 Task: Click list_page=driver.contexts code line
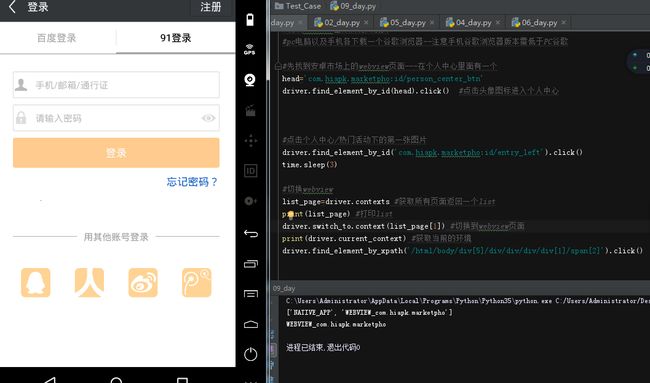[336, 202]
